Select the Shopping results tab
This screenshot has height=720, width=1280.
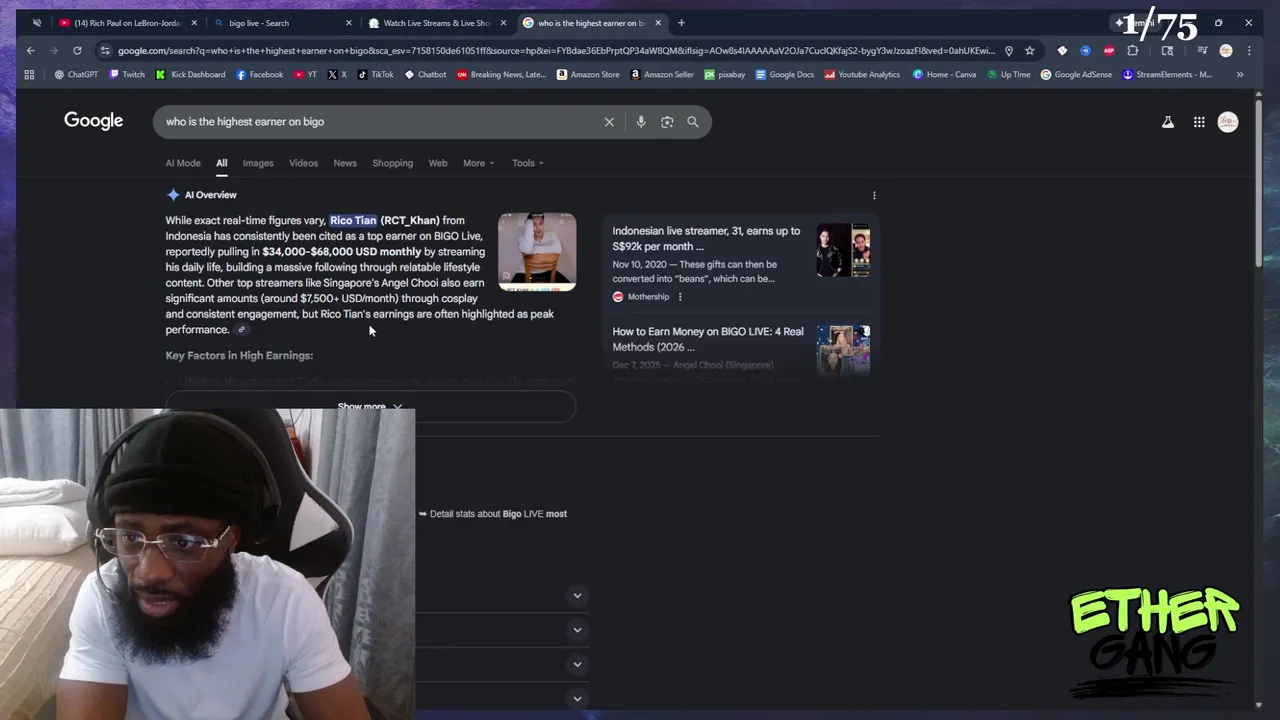(x=392, y=163)
